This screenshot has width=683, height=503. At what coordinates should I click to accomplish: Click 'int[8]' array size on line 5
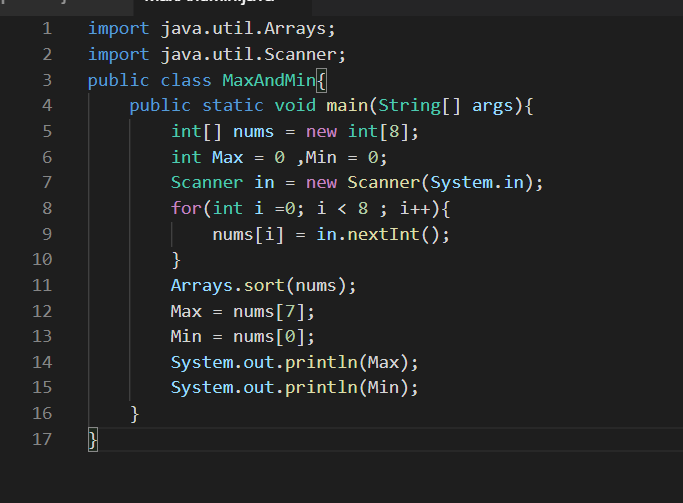click(378, 132)
